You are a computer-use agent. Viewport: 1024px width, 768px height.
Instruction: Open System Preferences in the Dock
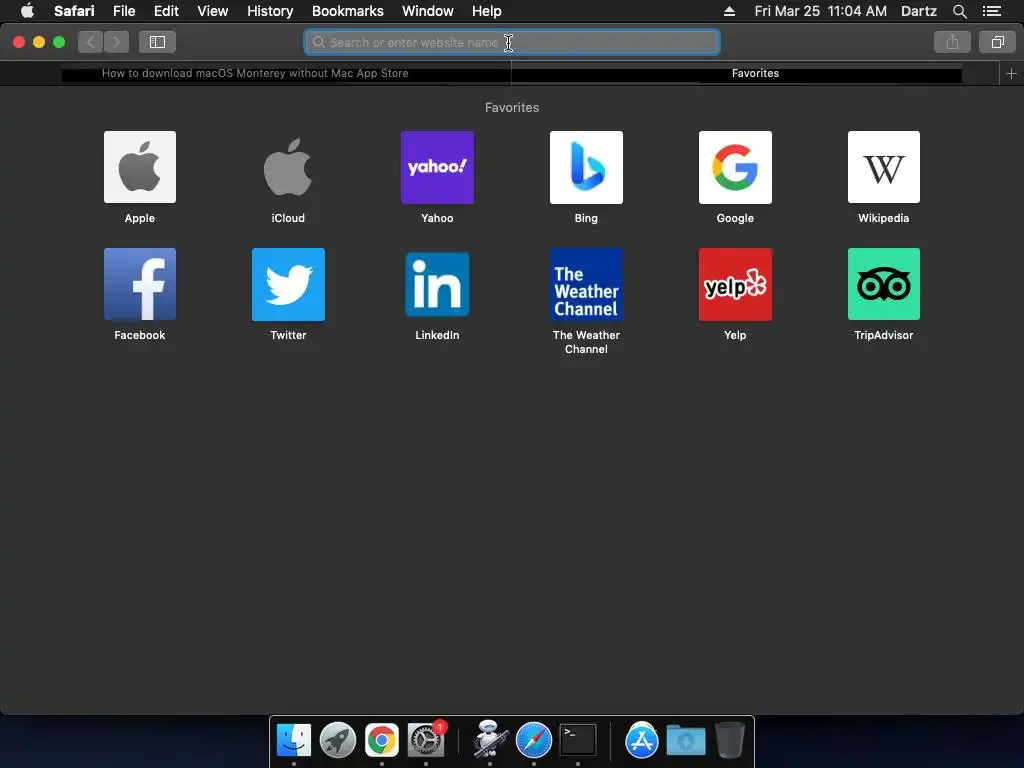(426, 740)
